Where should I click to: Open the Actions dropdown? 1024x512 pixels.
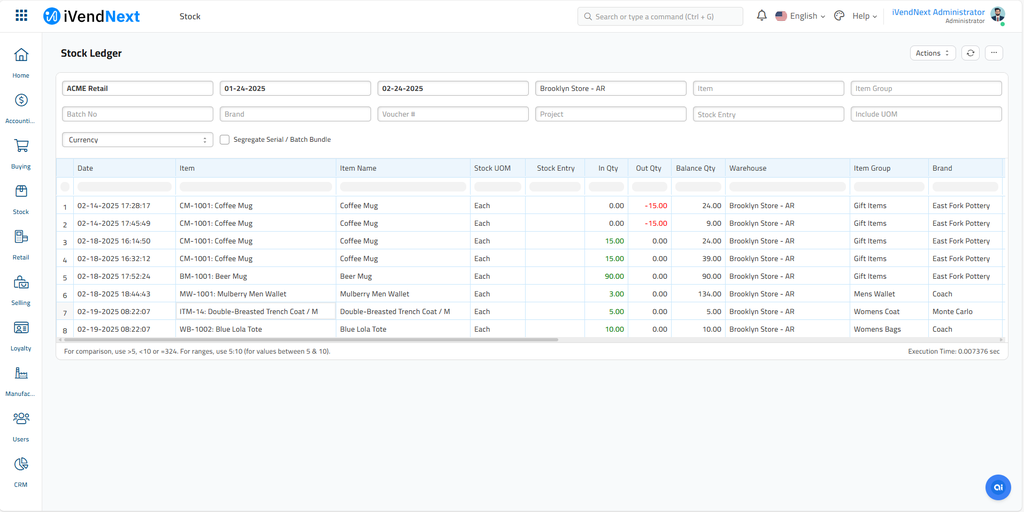(932, 53)
